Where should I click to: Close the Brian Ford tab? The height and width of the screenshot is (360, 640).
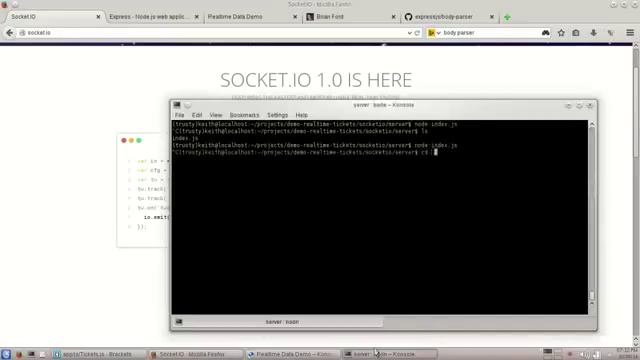(x=393, y=17)
